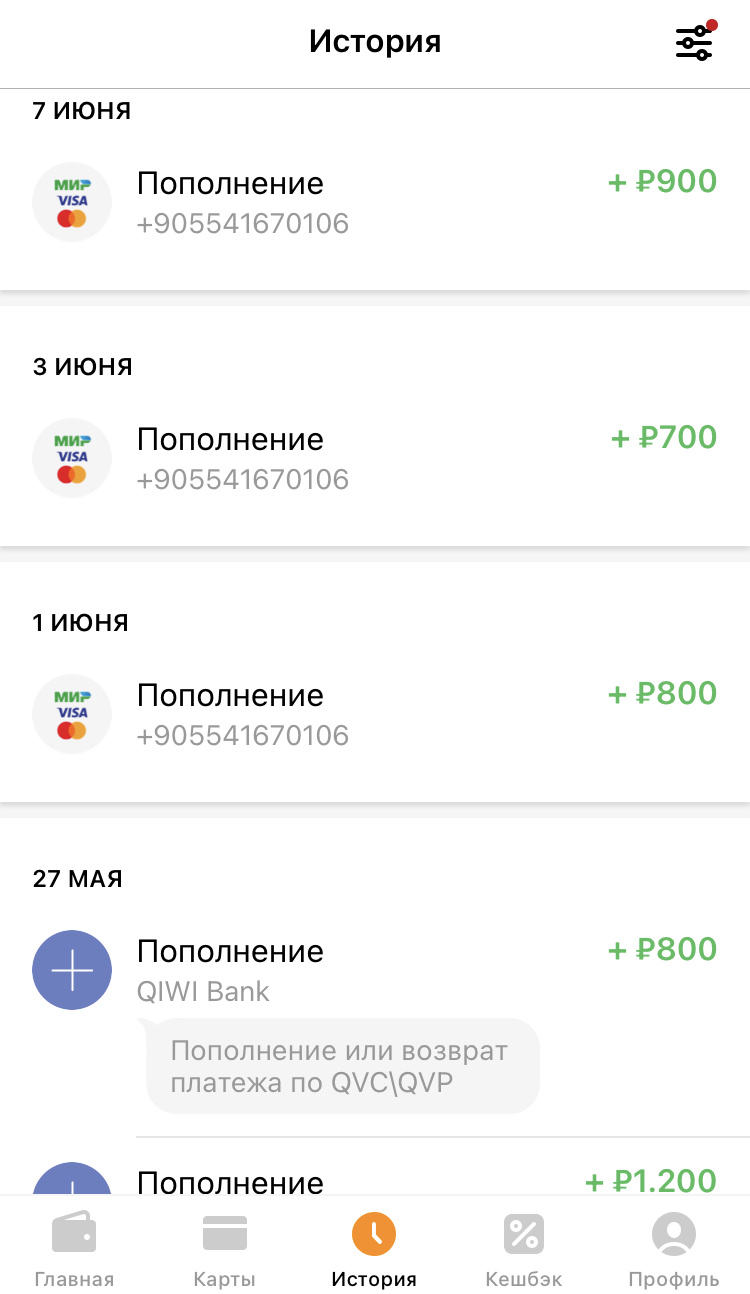Image resolution: width=750 pixels, height=1294 pixels.
Task: Tap the cards icon in bottom bar
Action: pyautogui.click(x=225, y=1234)
